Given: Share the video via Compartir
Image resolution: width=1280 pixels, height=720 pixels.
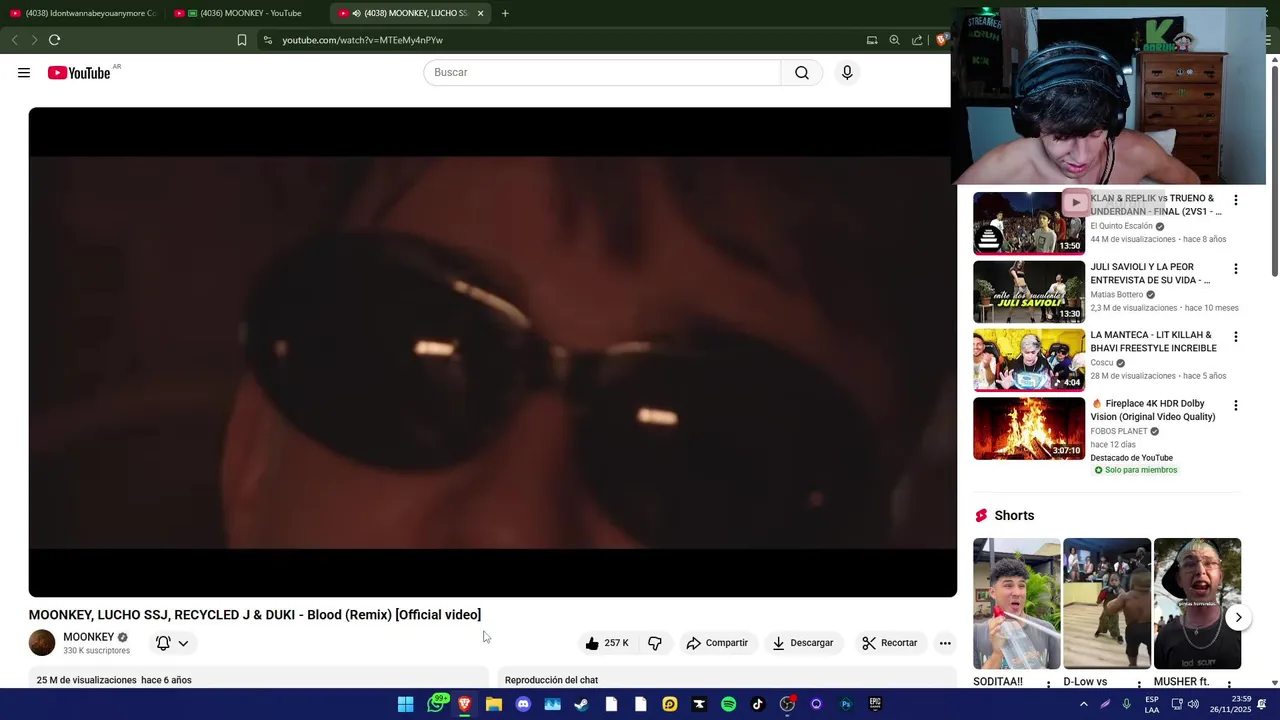Looking at the screenshot, I should [x=717, y=643].
